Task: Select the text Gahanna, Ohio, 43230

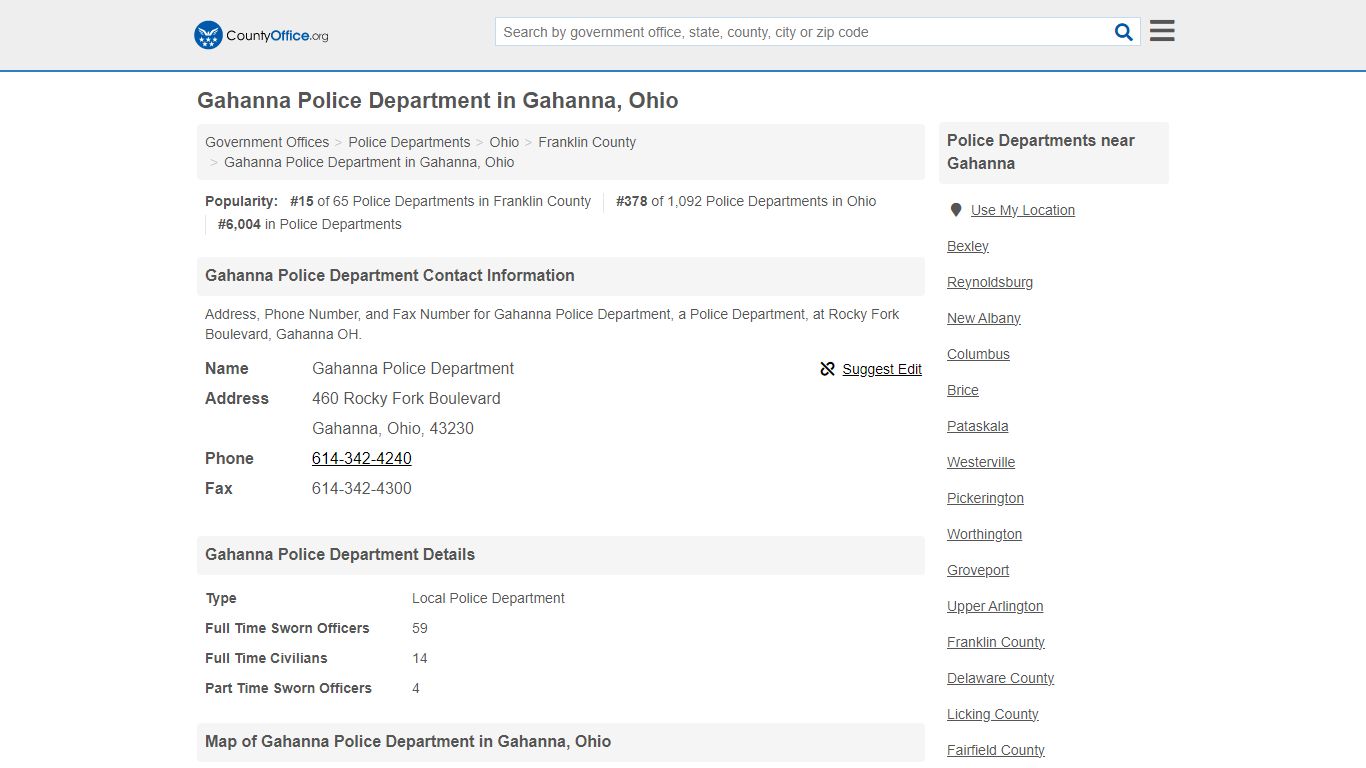Action: tap(393, 428)
